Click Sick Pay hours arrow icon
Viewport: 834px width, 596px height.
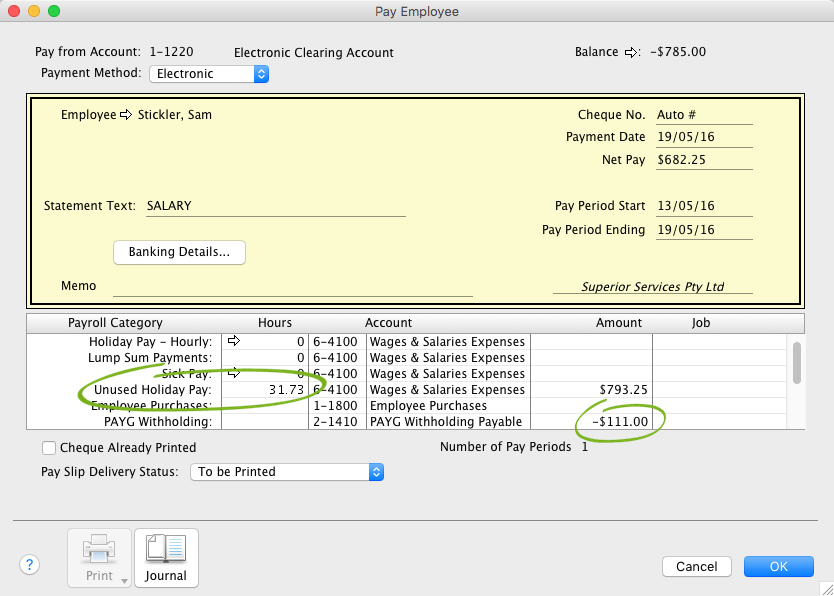(x=234, y=374)
